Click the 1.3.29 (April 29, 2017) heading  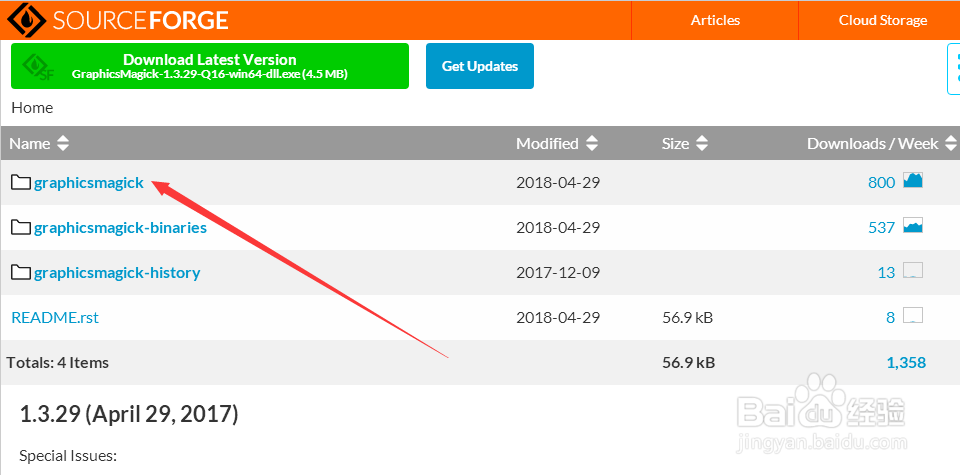pyautogui.click(x=129, y=414)
